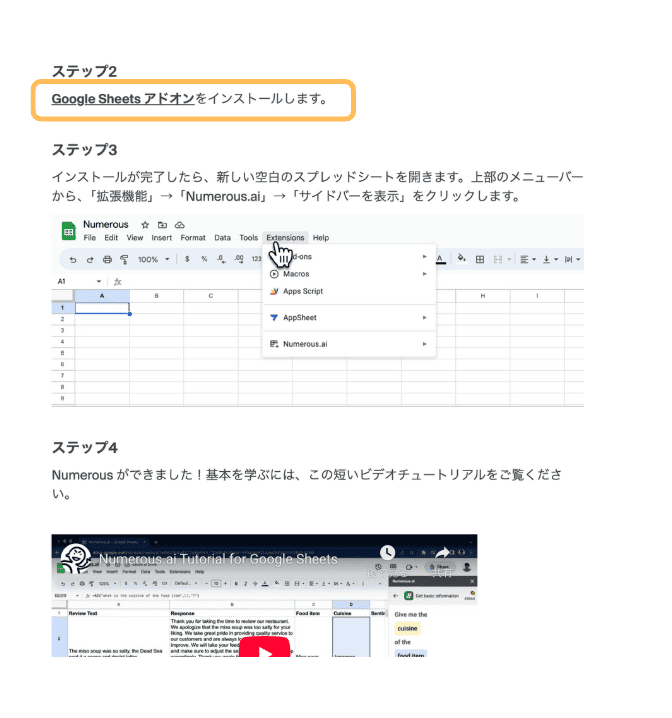Play the Numerous.ai tutorial video
Image resolution: width=672 pixels, height=718 pixels.
click(265, 647)
